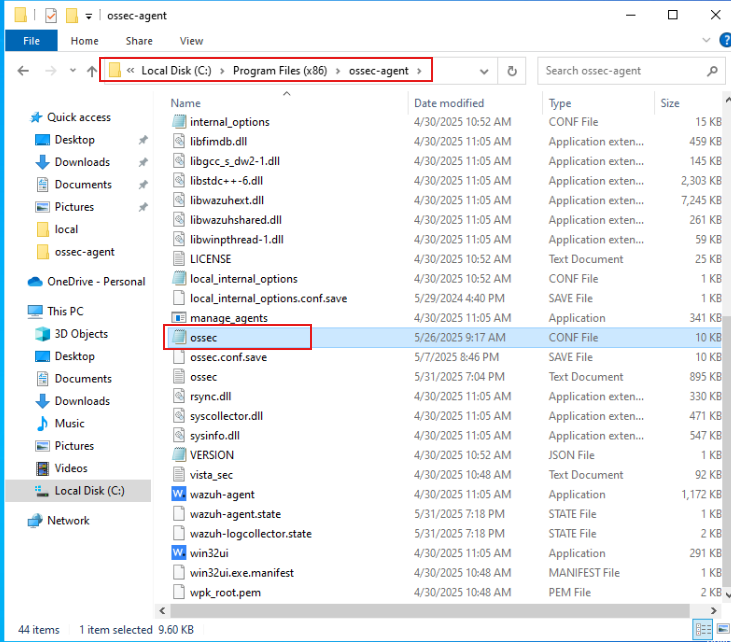Sort by Date modified column header
The image size is (731, 642).
(449, 103)
